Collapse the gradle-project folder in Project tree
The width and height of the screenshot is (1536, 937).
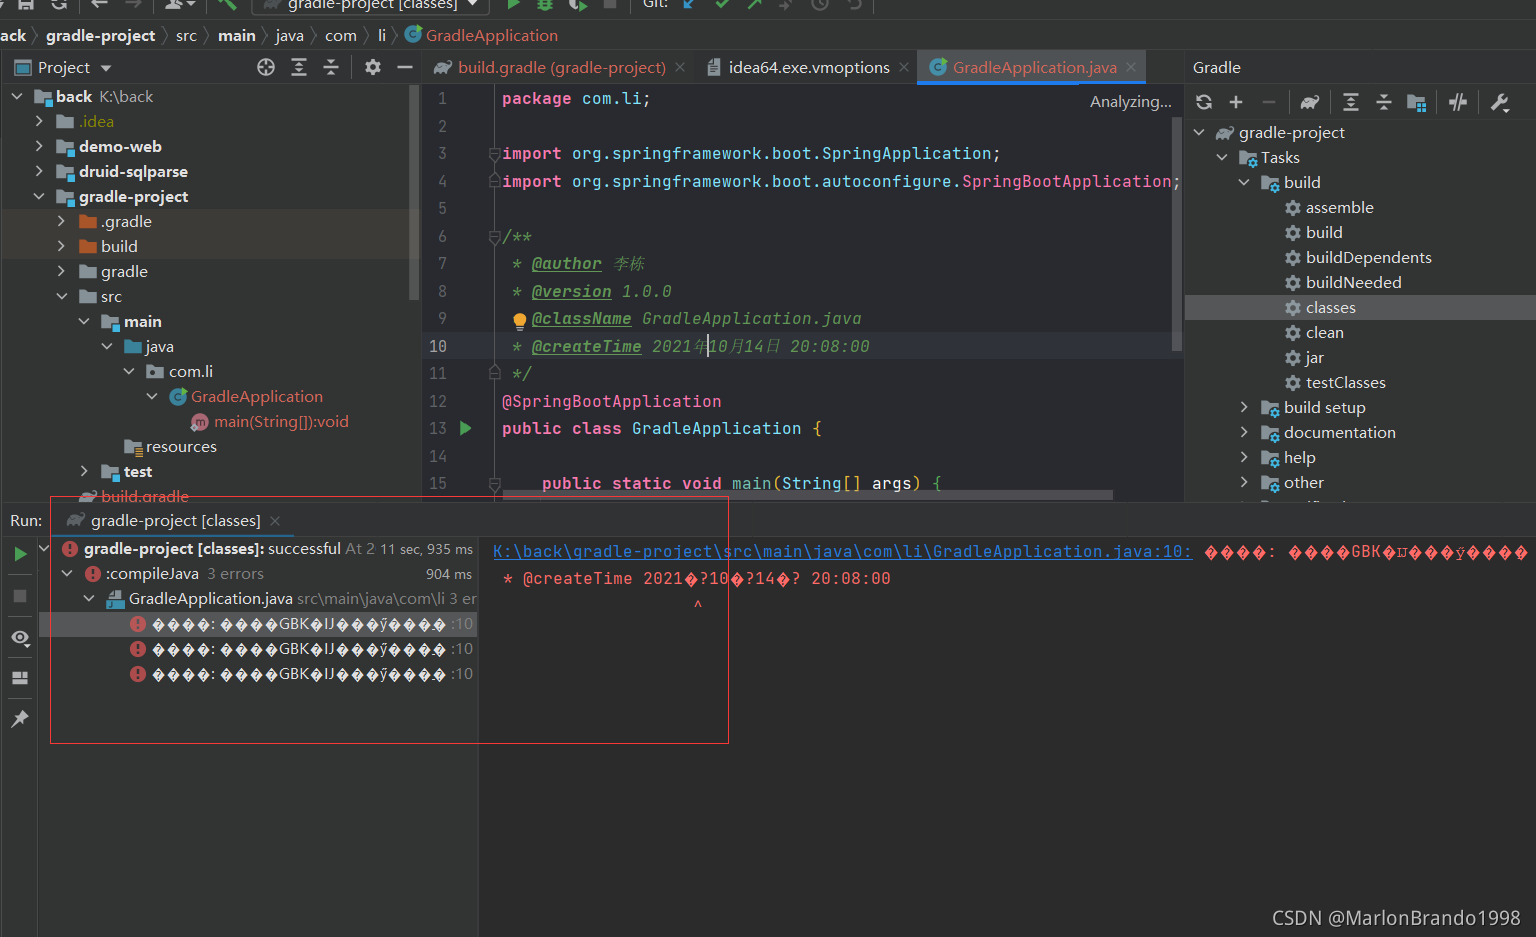tap(39, 196)
